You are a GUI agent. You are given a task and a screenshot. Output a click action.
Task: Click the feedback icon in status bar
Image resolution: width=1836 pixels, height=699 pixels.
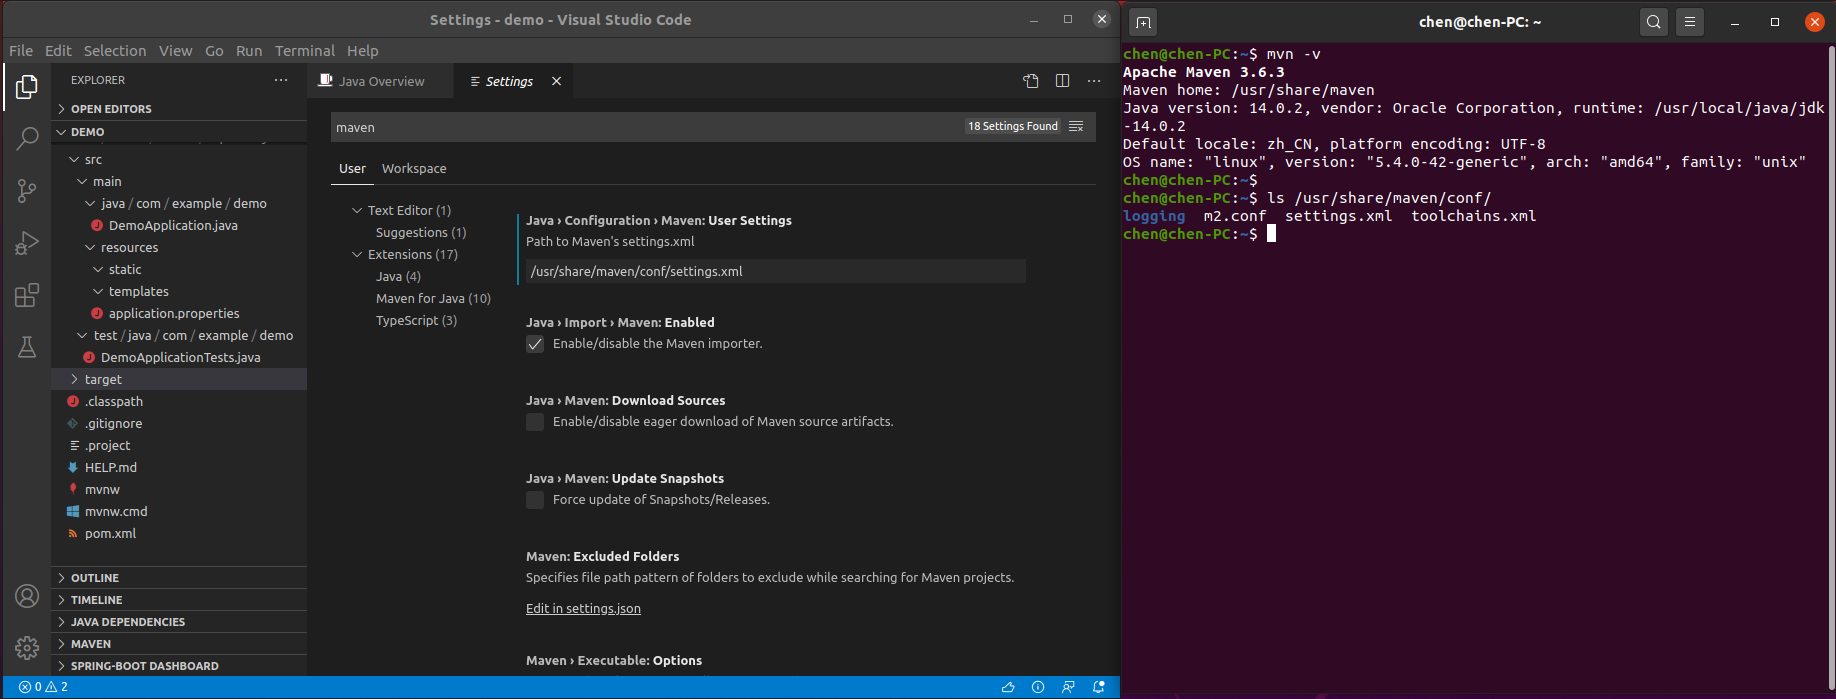coord(1068,687)
